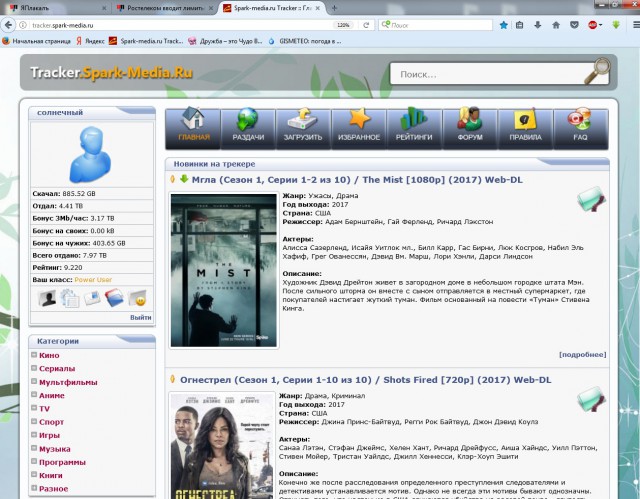The height and width of the screenshot is (499, 640).
Task: Expand the Кино category
Action: [34, 355]
